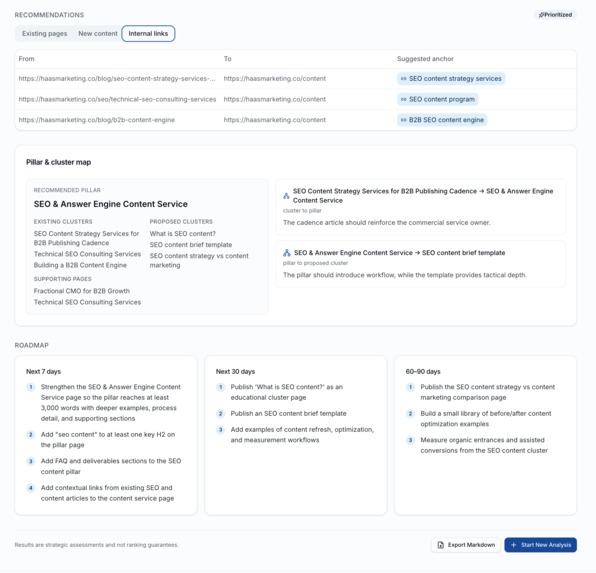
Task: Click the To column header
Action: (x=227, y=59)
